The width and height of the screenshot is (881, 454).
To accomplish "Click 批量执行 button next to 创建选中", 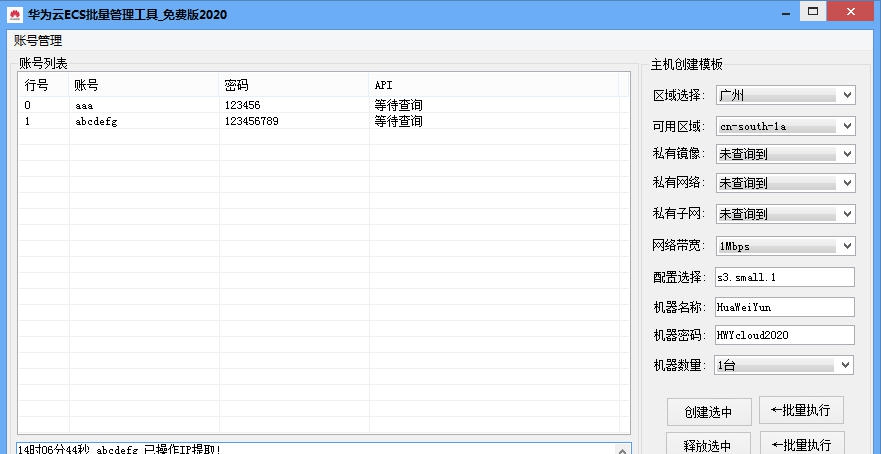I will click(x=802, y=410).
